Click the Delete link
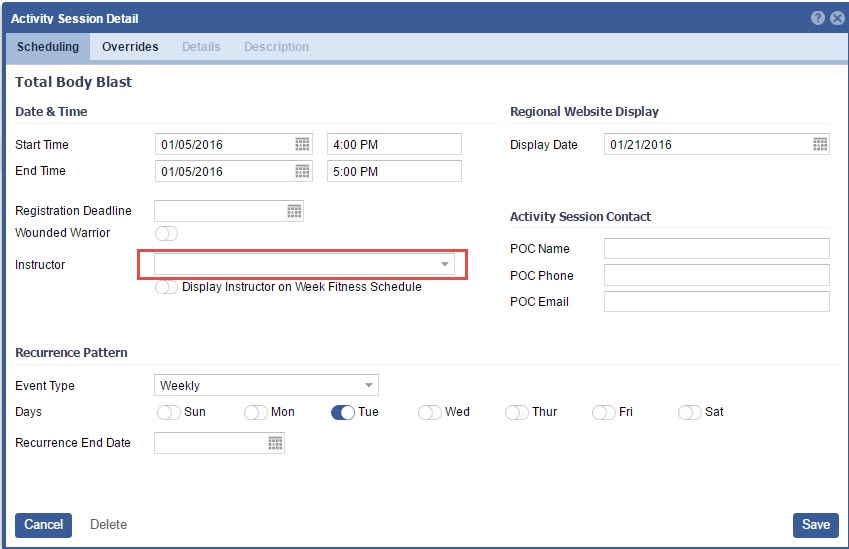The width and height of the screenshot is (849, 549). pos(108,525)
